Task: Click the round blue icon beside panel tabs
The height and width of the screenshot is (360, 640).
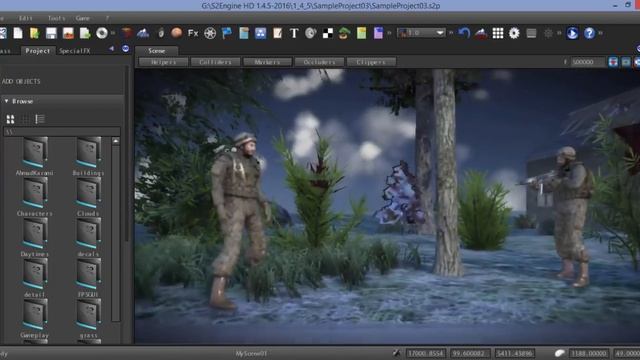Action: pos(125,49)
